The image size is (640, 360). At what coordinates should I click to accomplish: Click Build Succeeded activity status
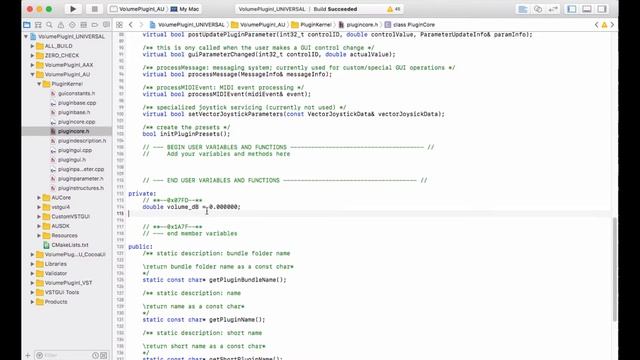pos(335,9)
